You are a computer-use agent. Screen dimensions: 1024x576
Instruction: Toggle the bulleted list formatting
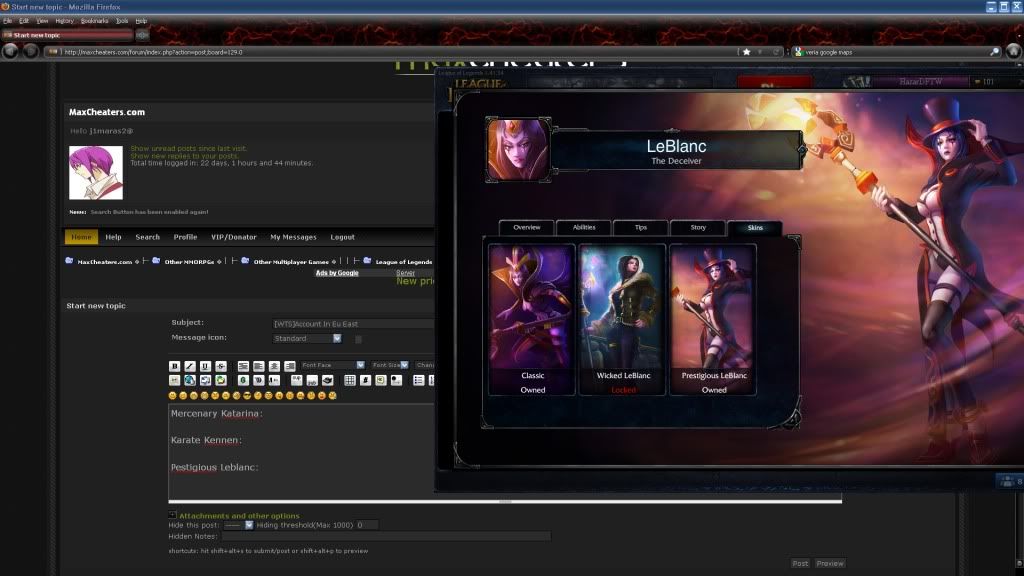pos(419,381)
